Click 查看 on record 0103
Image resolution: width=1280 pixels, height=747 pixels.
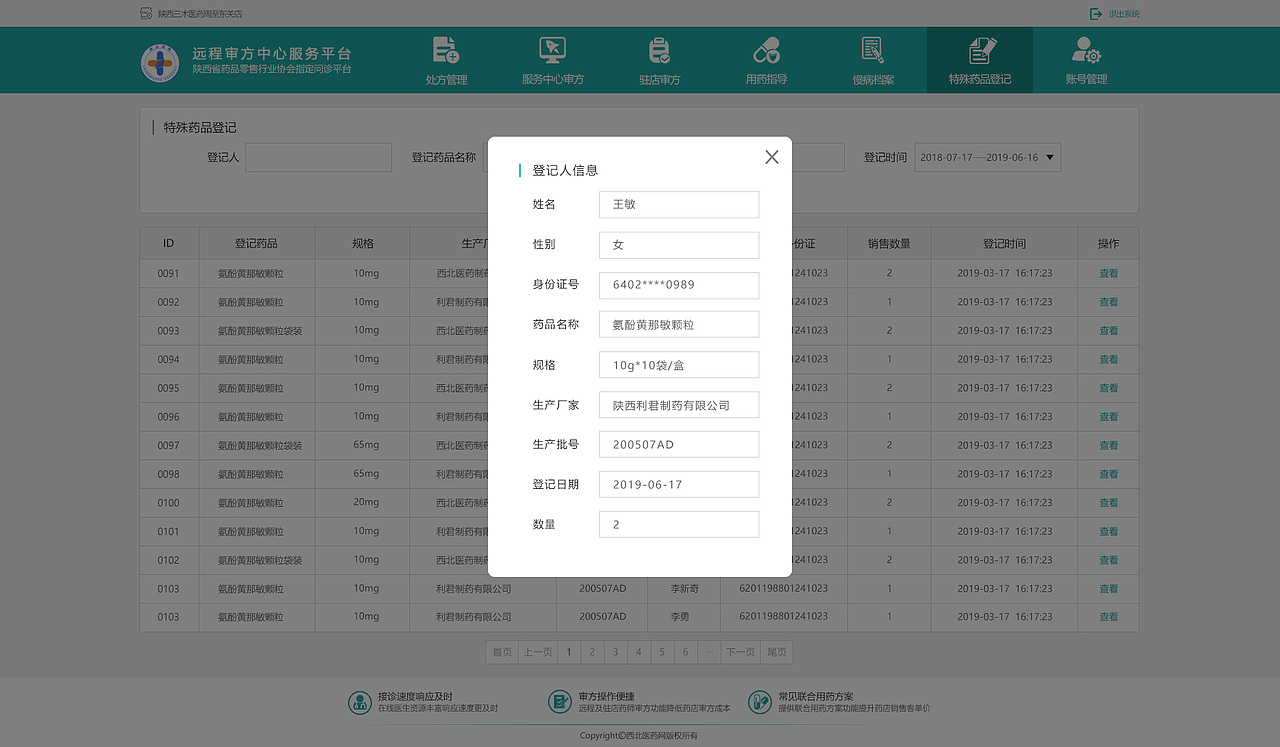[x=1108, y=589]
